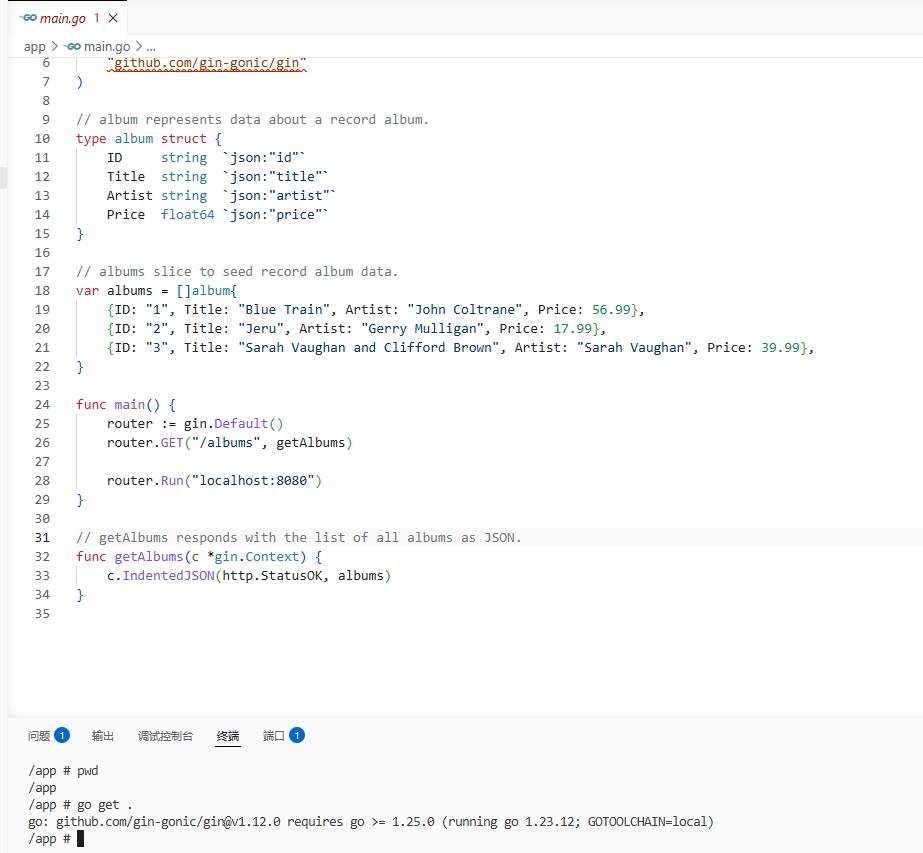Click the underlined gin-gonic import path
923x853 pixels.
(206, 63)
